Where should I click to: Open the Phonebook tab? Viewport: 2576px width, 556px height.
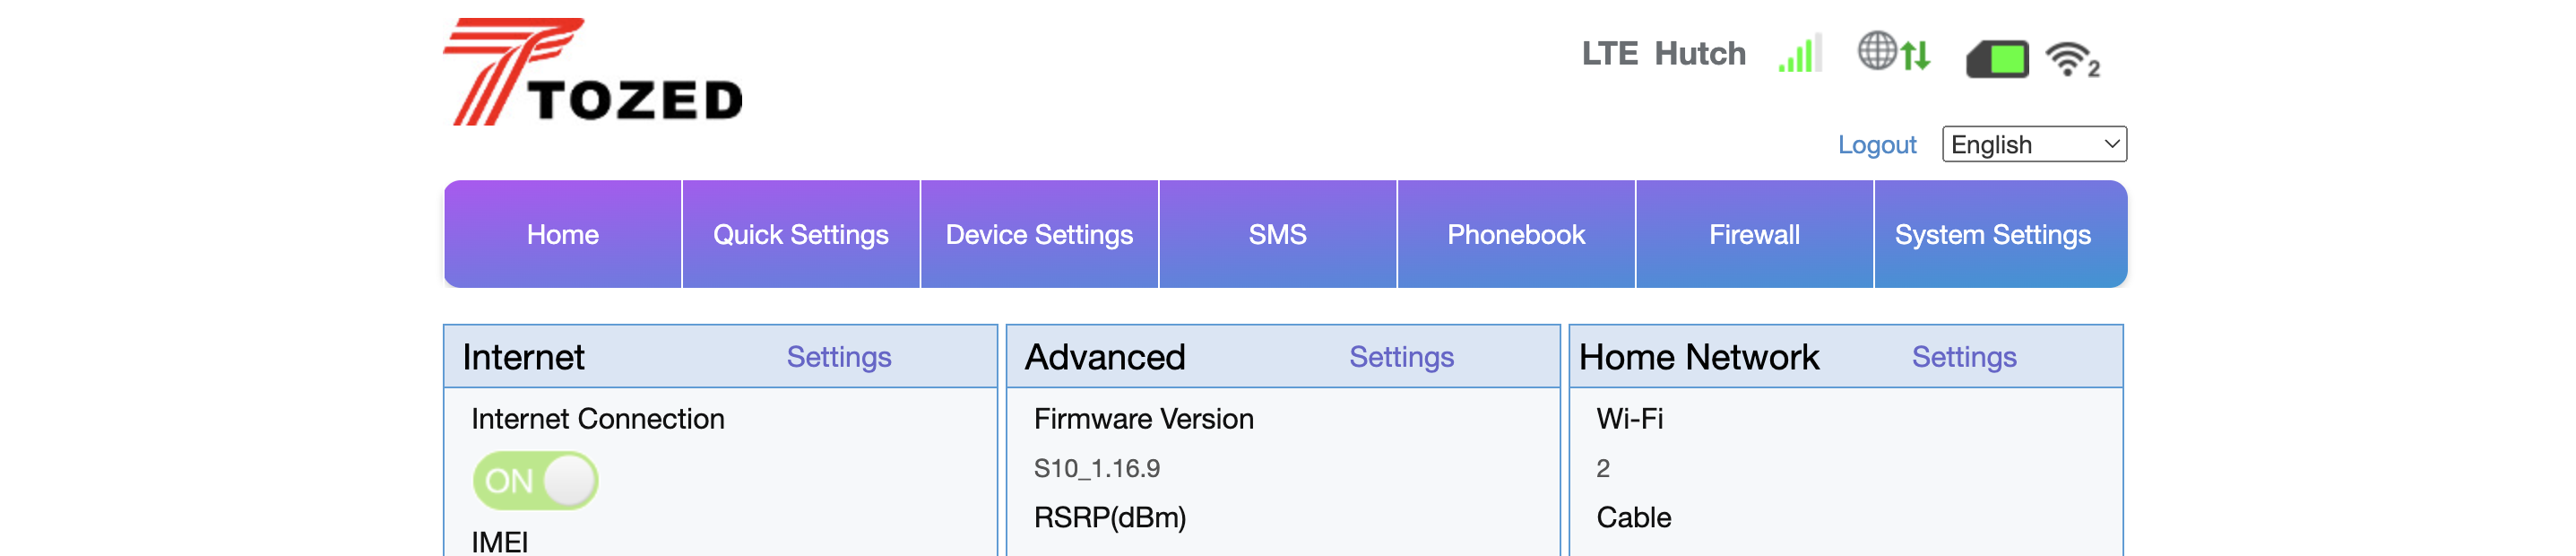(1516, 234)
